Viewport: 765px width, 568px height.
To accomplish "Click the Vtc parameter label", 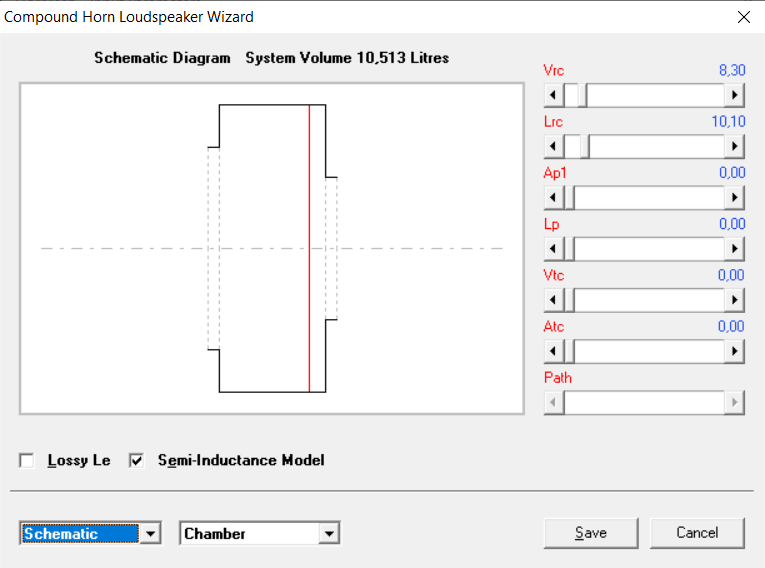I will pos(554,275).
